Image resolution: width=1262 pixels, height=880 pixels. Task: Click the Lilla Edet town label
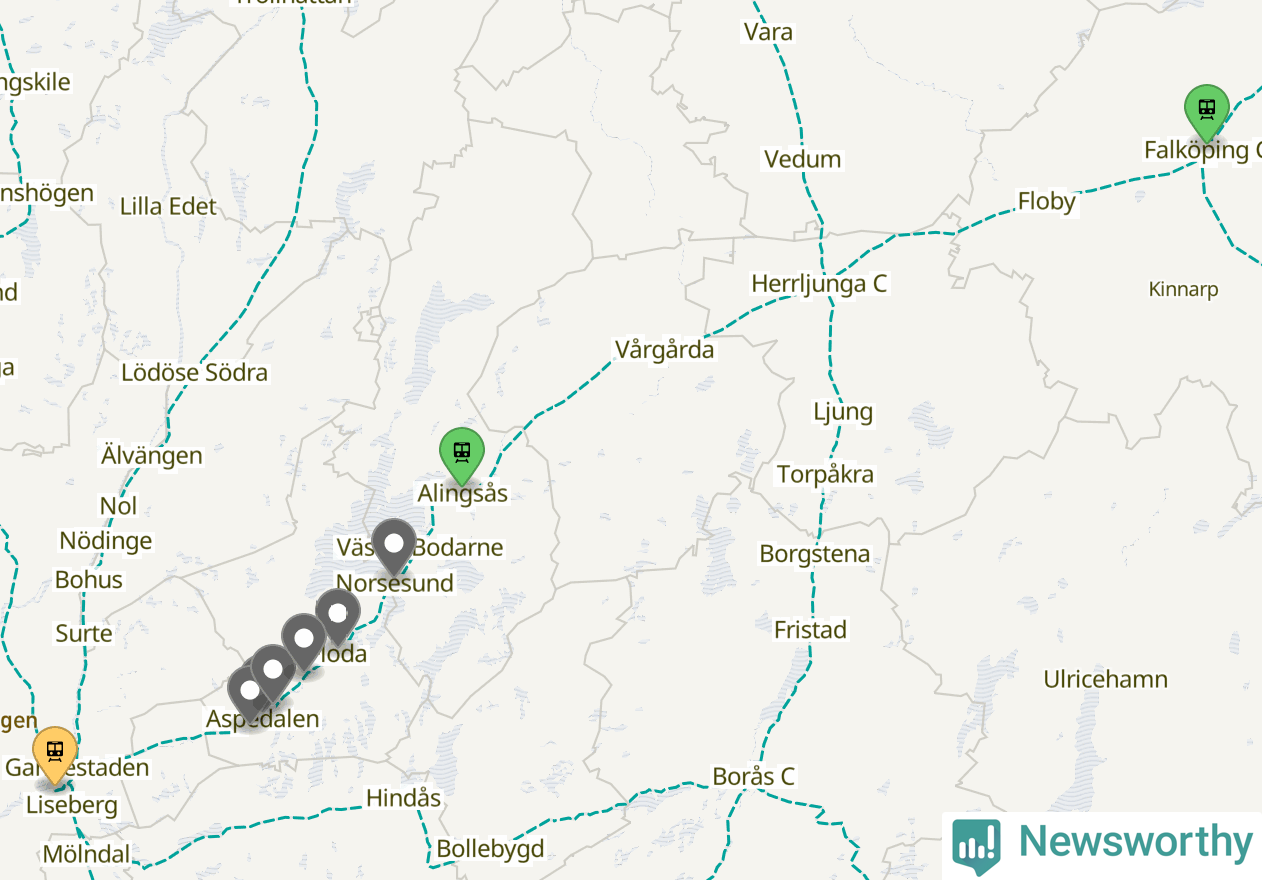point(168,207)
